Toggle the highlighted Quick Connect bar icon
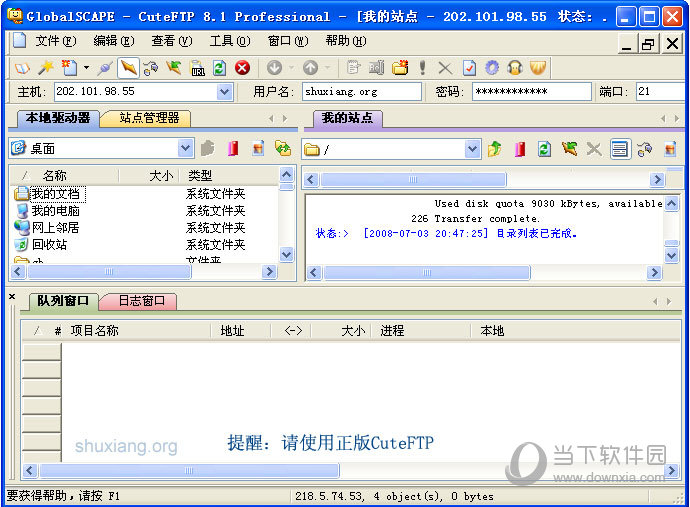Image resolution: width=690 pixels, height=507 pixels. [128, 68]
